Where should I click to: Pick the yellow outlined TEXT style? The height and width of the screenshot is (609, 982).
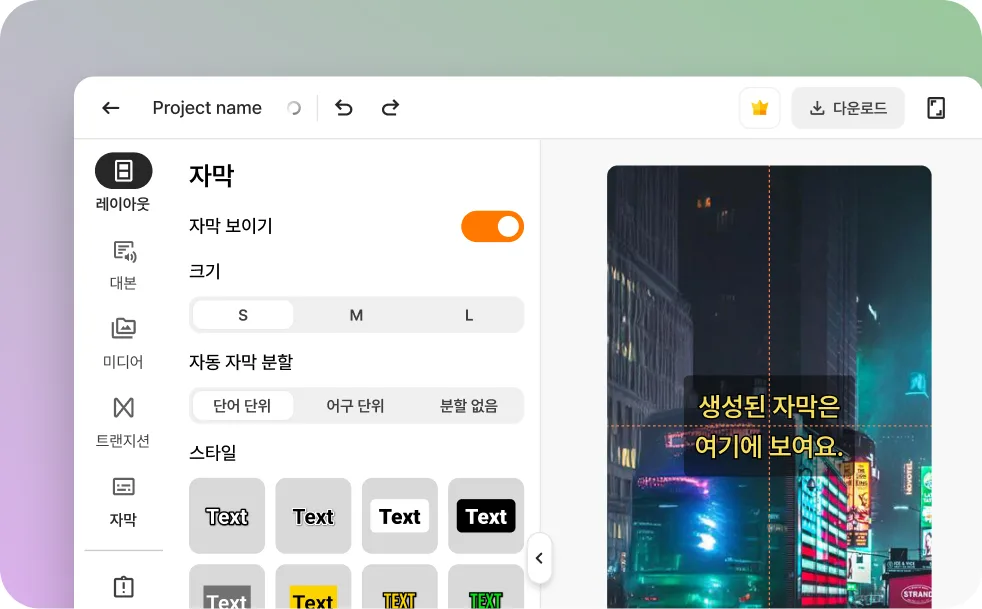point(400,587)
